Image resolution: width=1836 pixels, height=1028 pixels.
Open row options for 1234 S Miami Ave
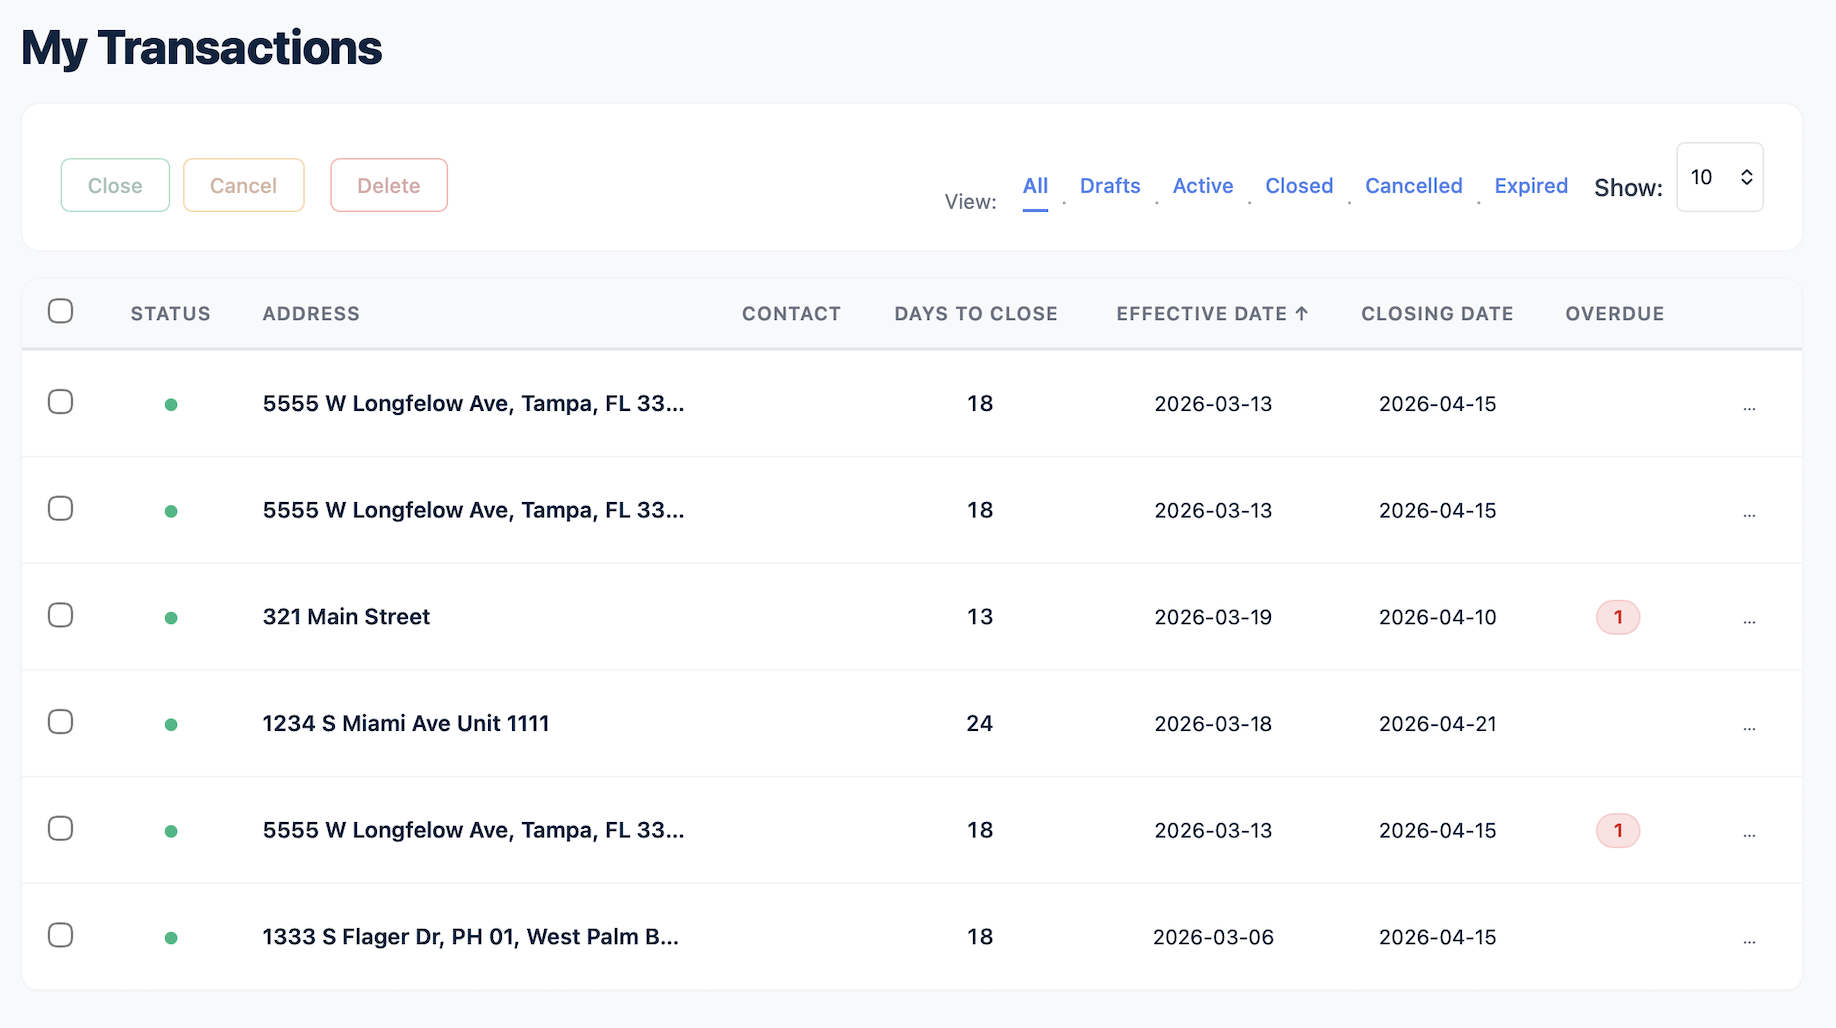click(1749, 725)
